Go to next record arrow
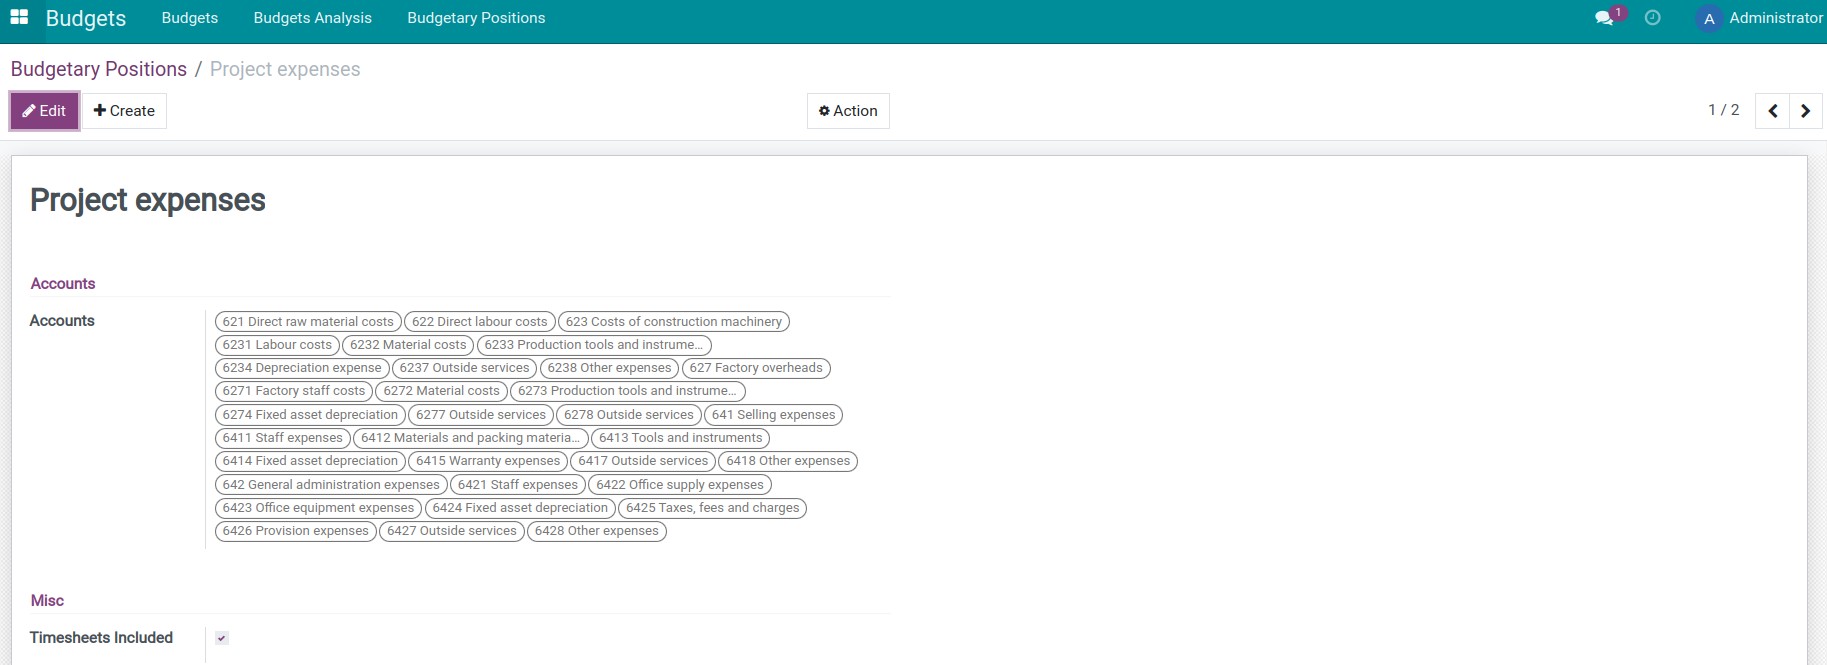This screenshot has width=1827, height=665. click(1805, 111)
